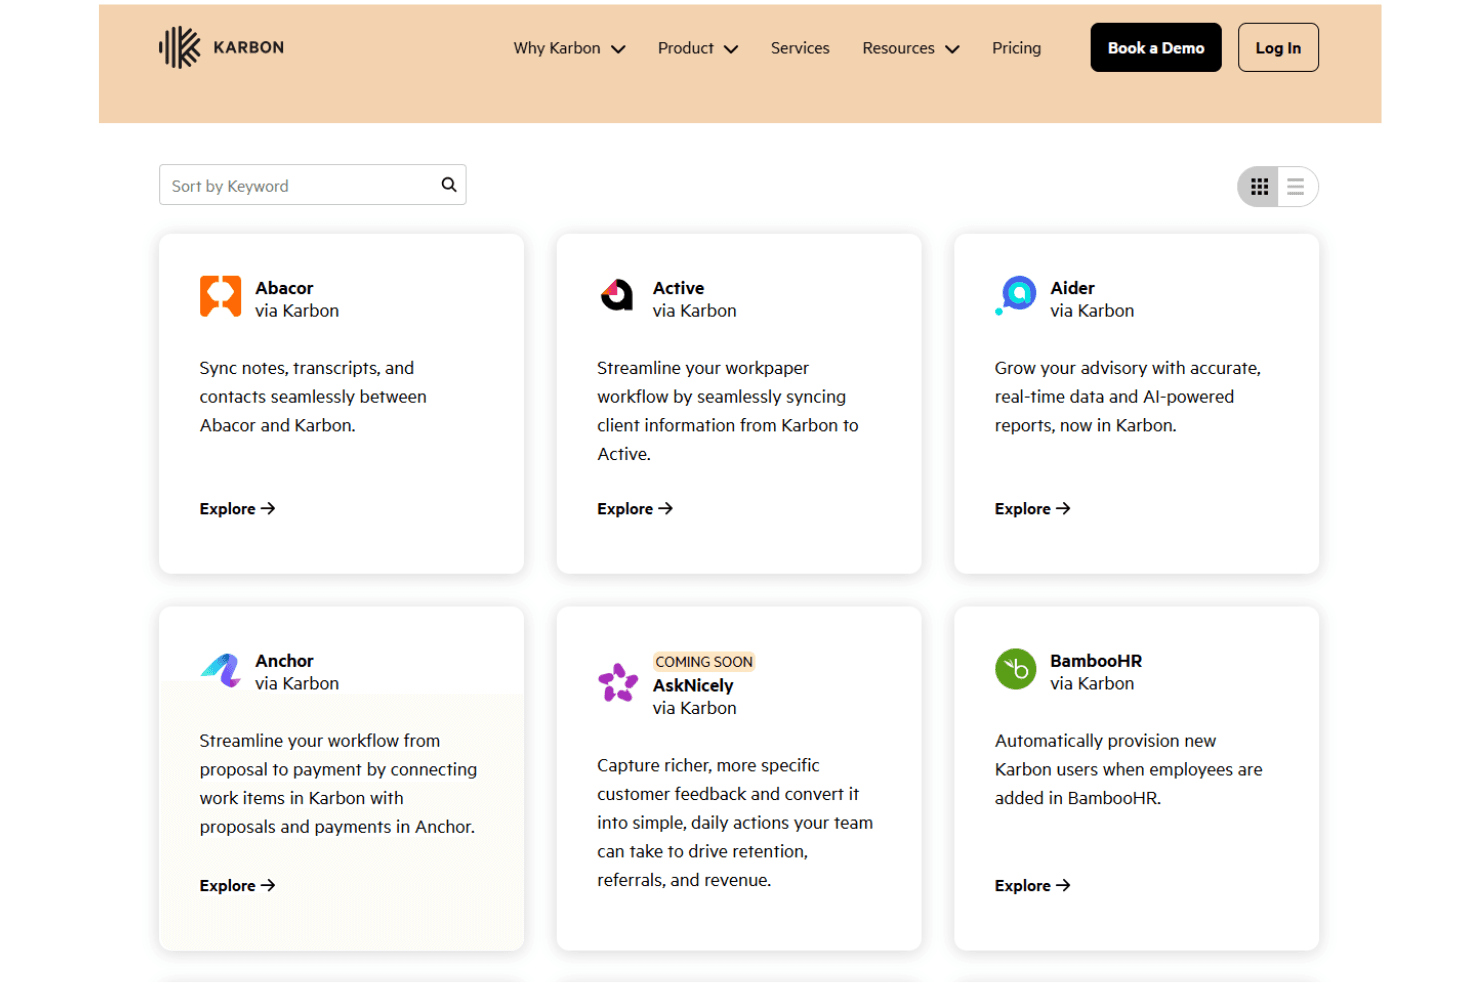Click the COMING SOON badge
The image size is (1480, 987).
pos(704,662)
